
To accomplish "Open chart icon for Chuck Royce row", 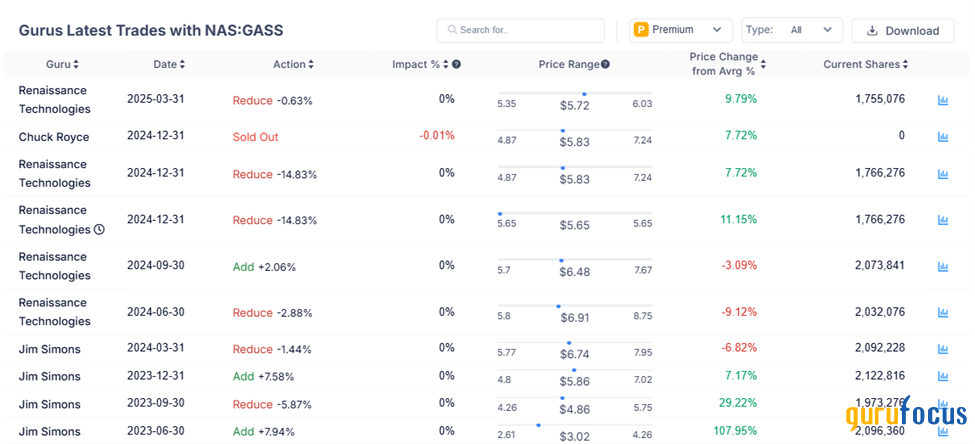I will pos(943,137).
